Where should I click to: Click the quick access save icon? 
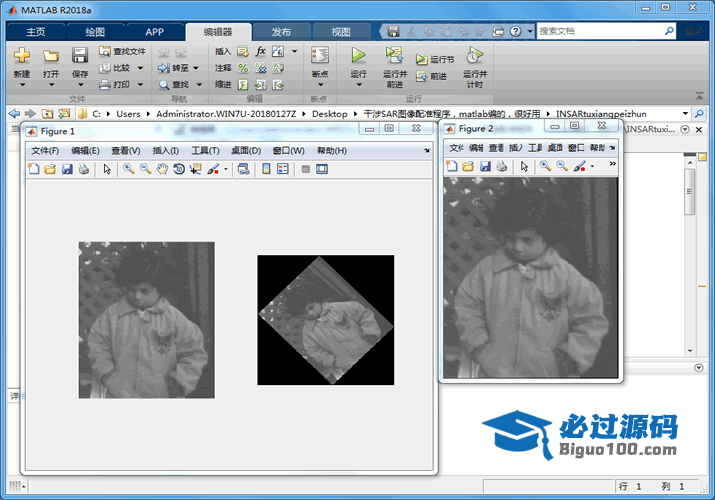[x=393, y=31]
